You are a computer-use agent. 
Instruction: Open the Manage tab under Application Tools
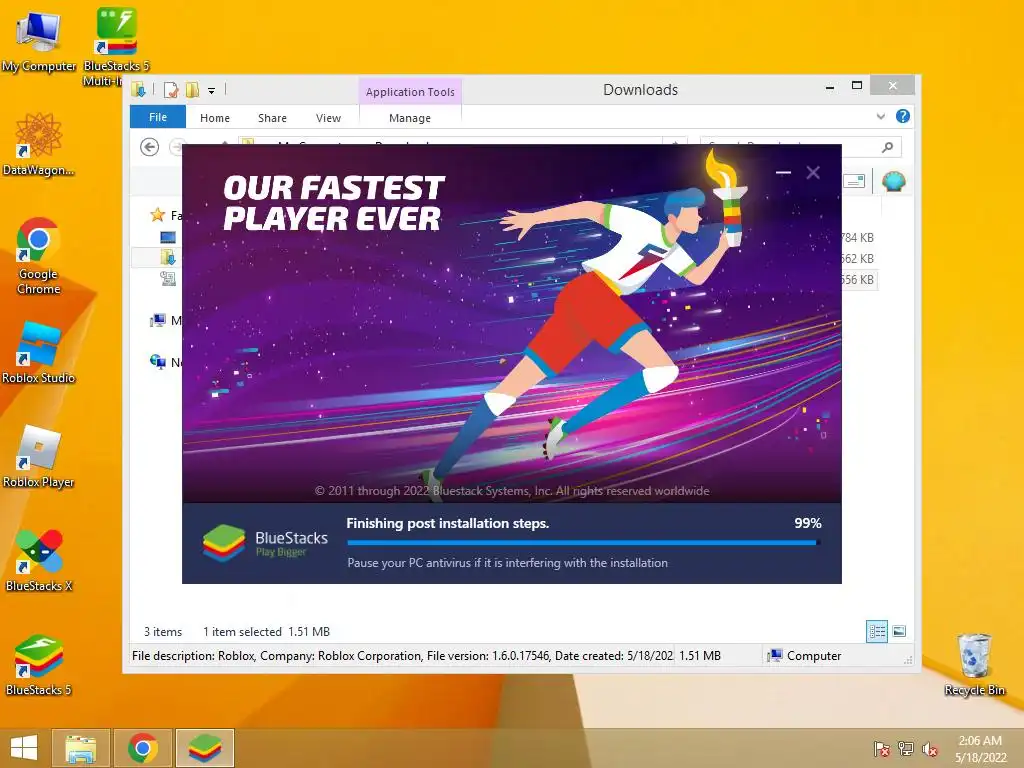coord(410,118)
